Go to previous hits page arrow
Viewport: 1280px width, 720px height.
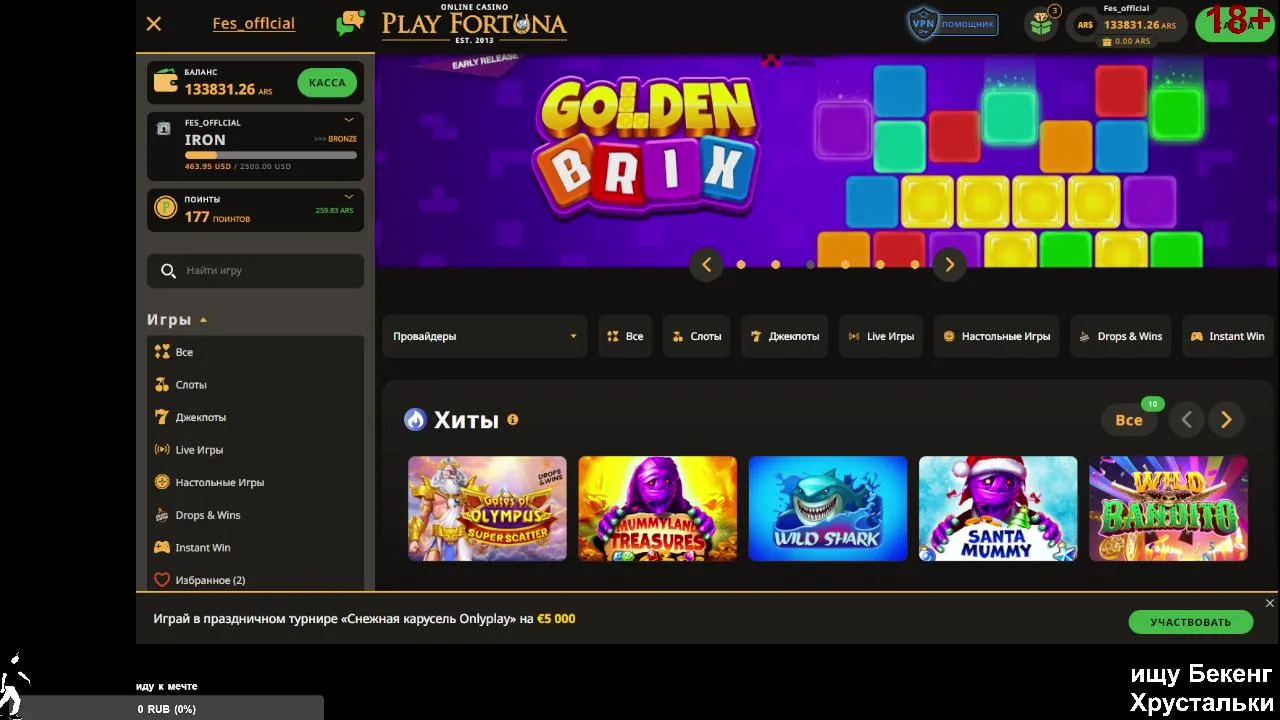click(x=1187, y=420)
